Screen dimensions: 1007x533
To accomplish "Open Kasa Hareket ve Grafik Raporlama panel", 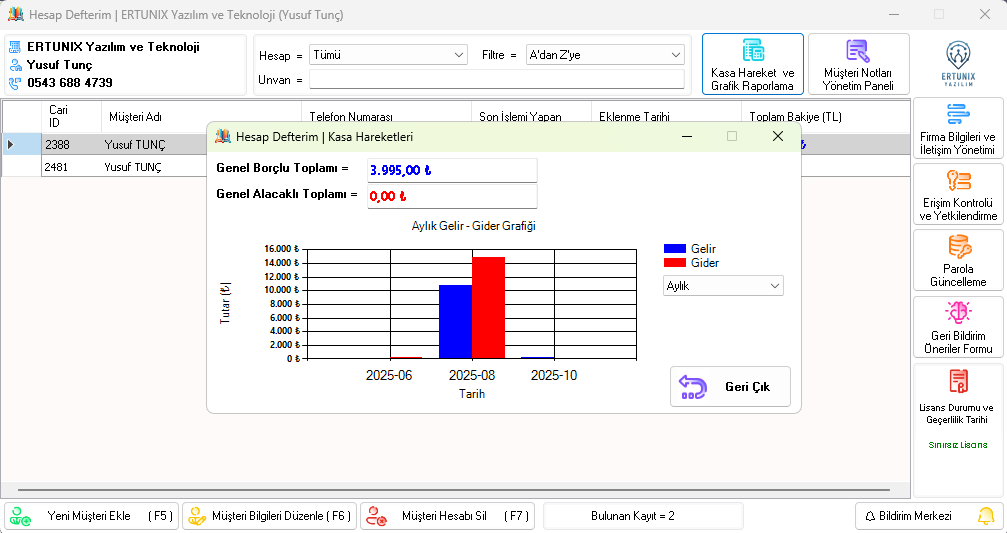I will (752, 64).
